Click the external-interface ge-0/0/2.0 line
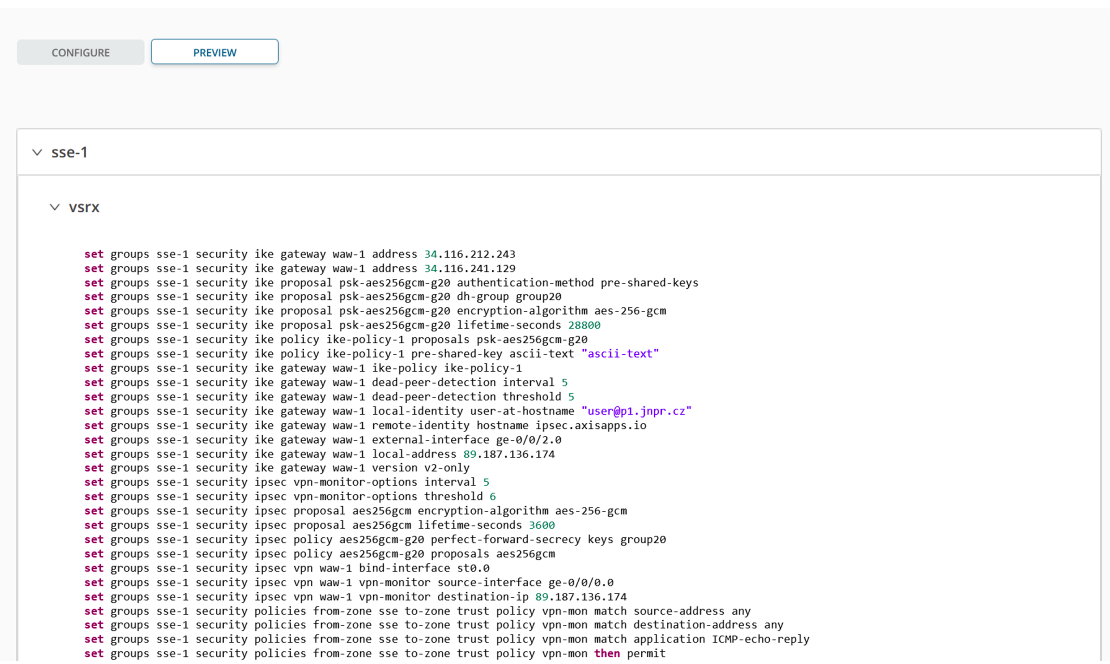This screenshot has width=1110, height=664. pos(323,440)
